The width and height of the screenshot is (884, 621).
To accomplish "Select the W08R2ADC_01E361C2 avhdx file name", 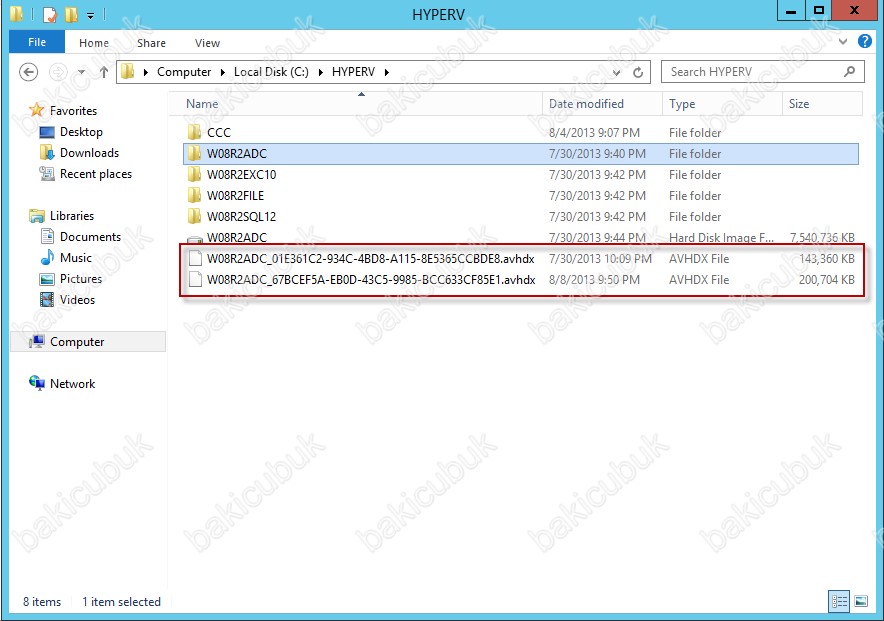I will pos(370,259).
